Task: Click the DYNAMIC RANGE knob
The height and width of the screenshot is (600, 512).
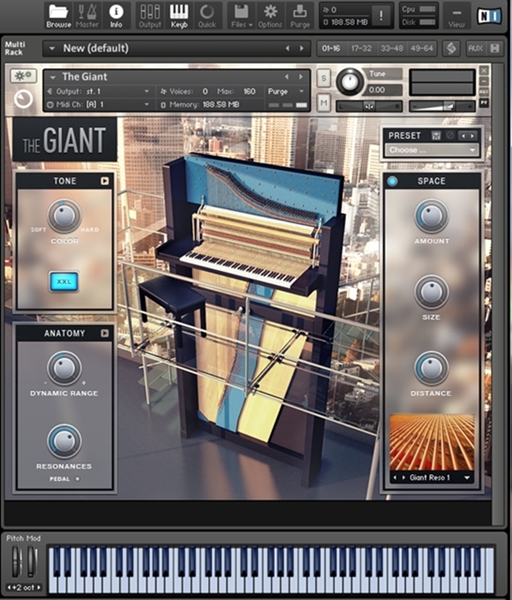Action: coord(64,368)
